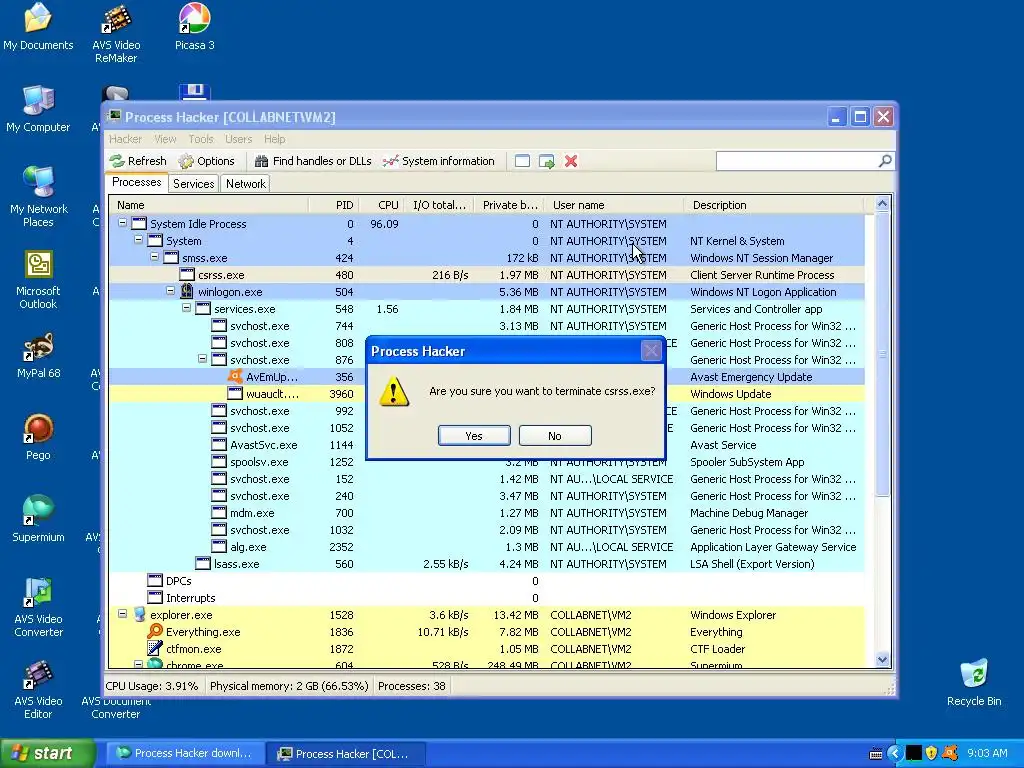Switch to the Network tab

click(x=246, y=184)
